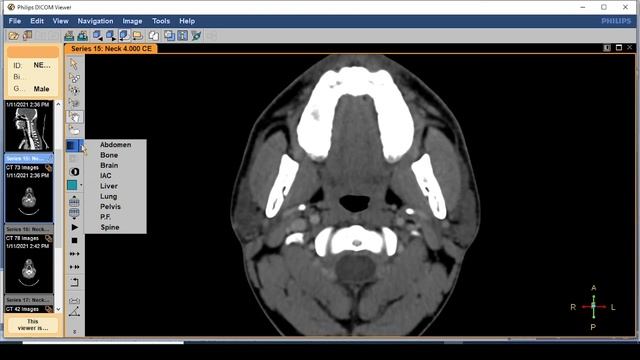Choose Brain window preset
Screen dimensions: 640x360
tap(109, 165)
